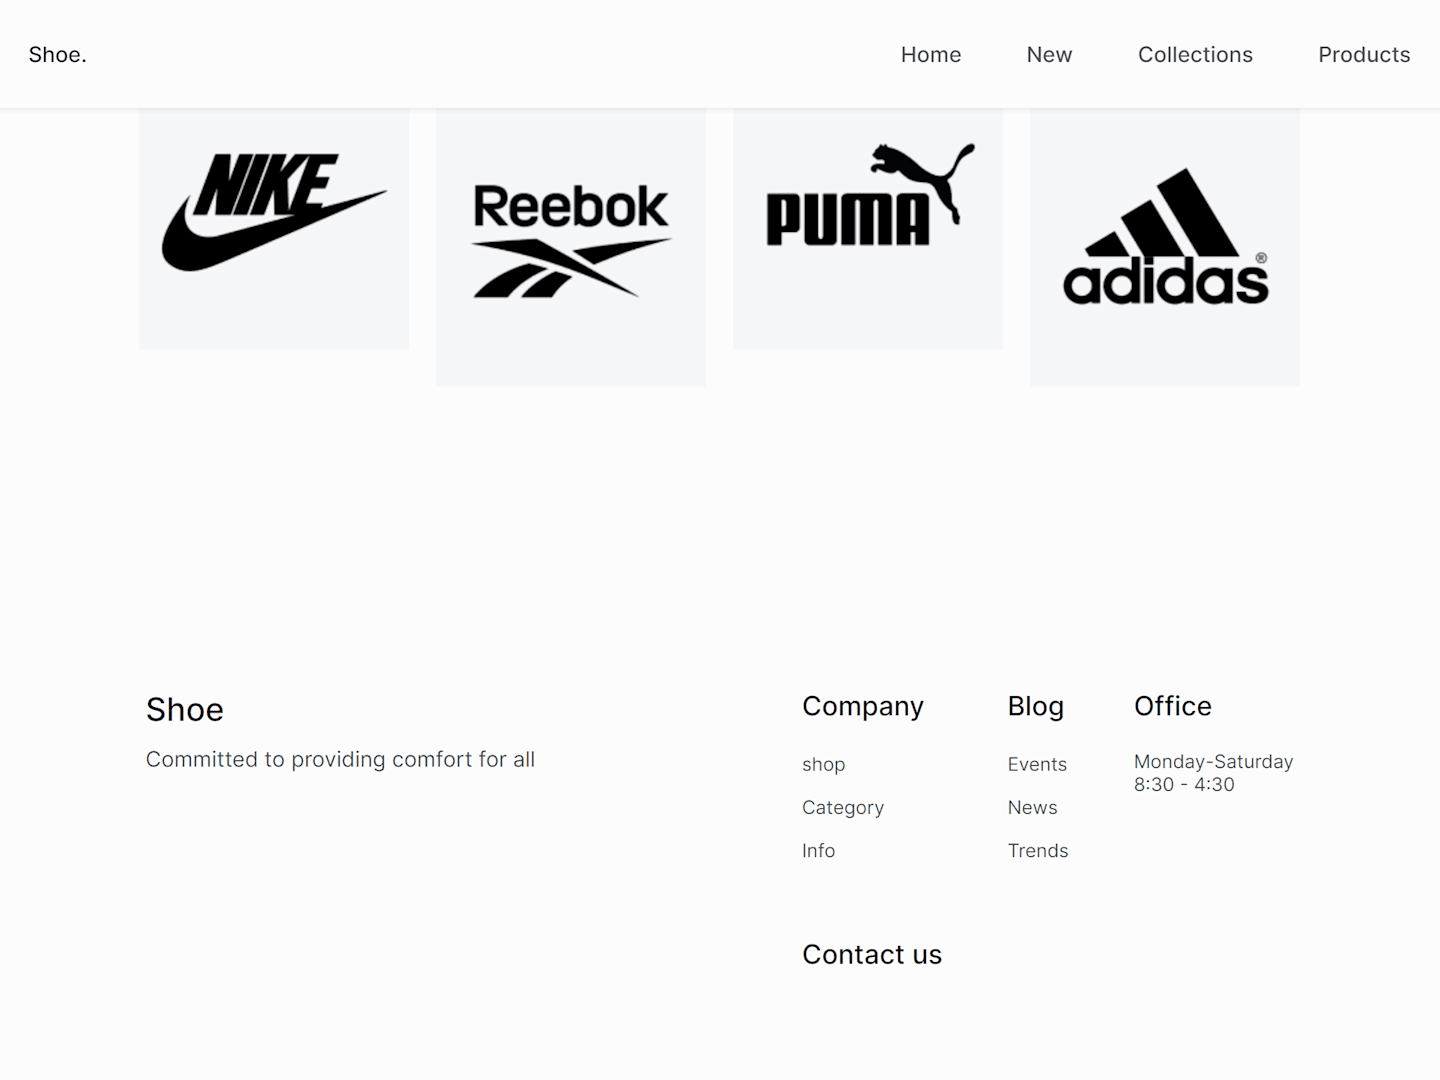Click the Contact us heading
Screen dimensions: 1440x1080
[872, 954]
